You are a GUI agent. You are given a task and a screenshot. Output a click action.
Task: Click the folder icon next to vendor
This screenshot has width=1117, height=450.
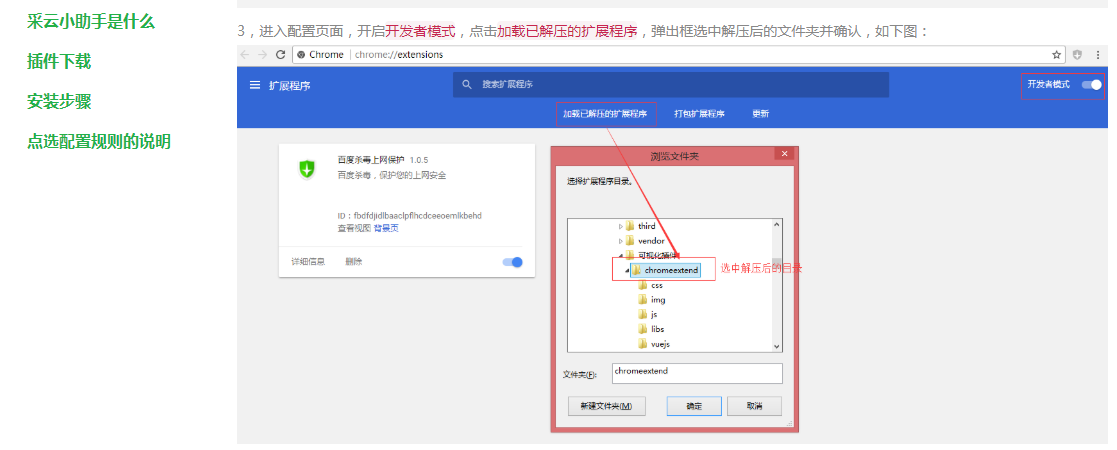(630, 241)
